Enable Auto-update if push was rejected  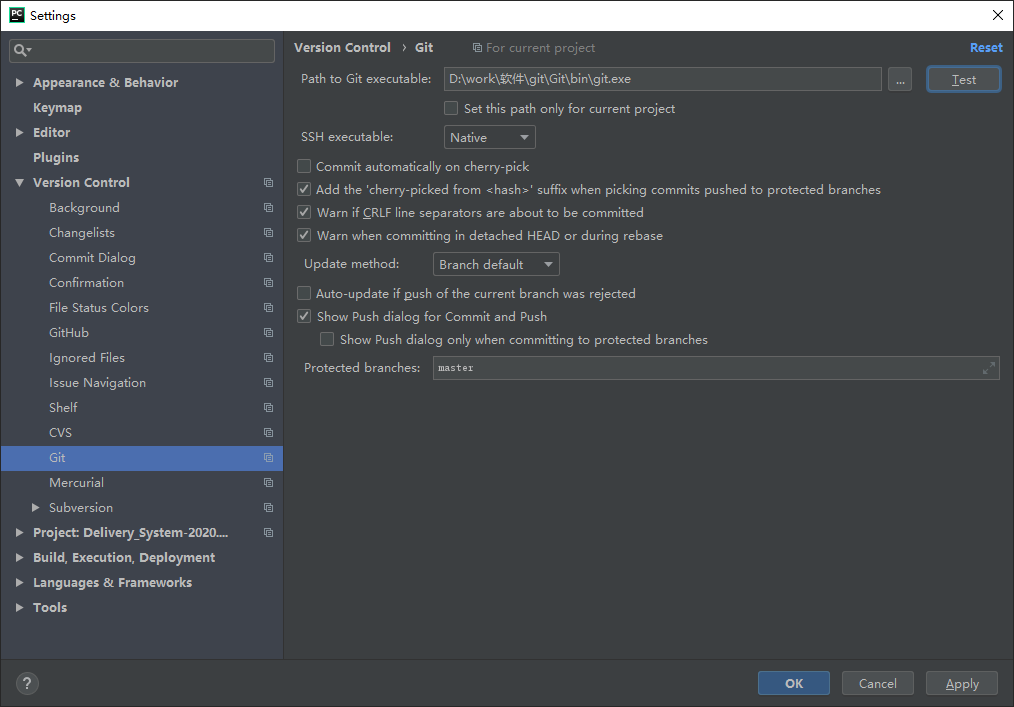click(304, 293)
